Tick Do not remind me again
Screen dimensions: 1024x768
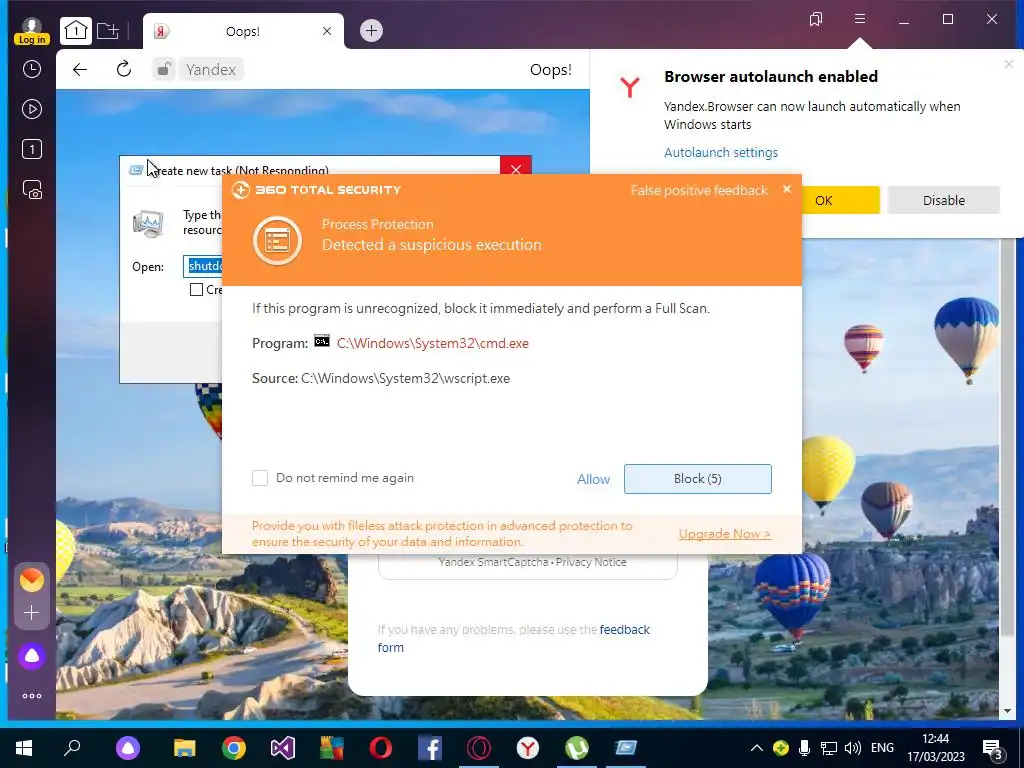(260, 478)
